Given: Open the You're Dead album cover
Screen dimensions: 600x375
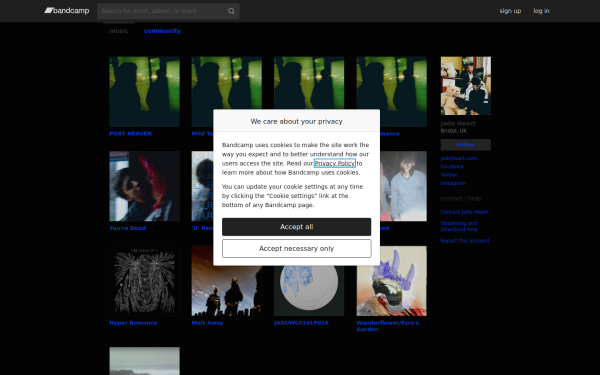Looking at the screenshot, I should coord(145,186).
